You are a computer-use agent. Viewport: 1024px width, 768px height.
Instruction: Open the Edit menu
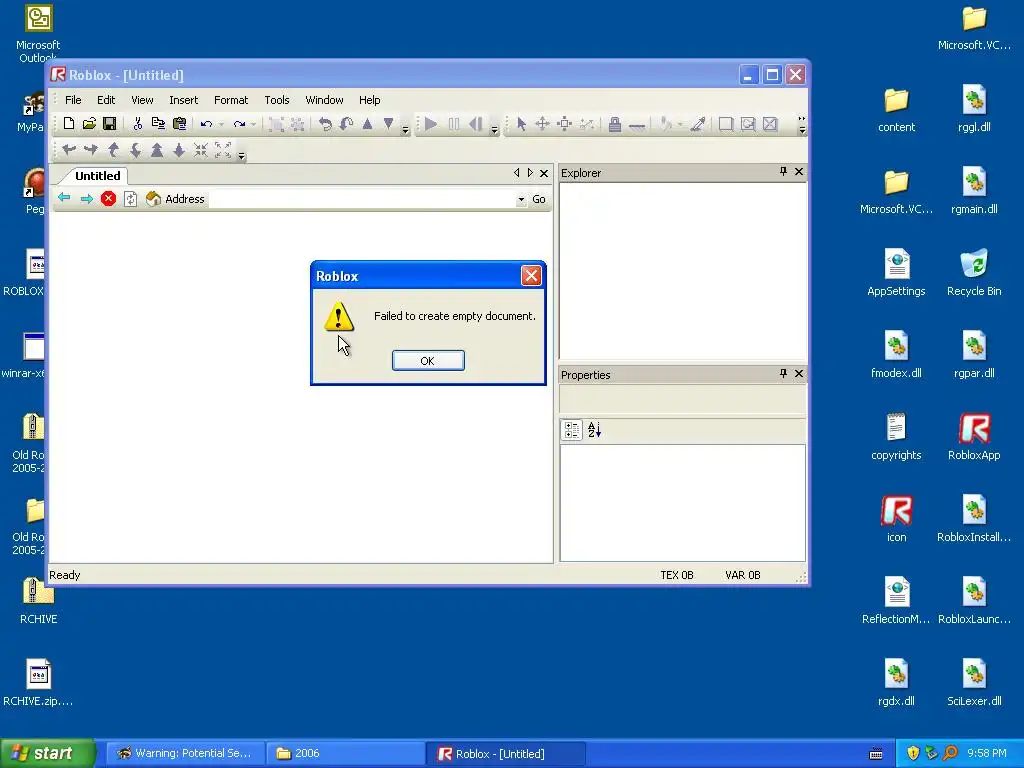(106, 100)
